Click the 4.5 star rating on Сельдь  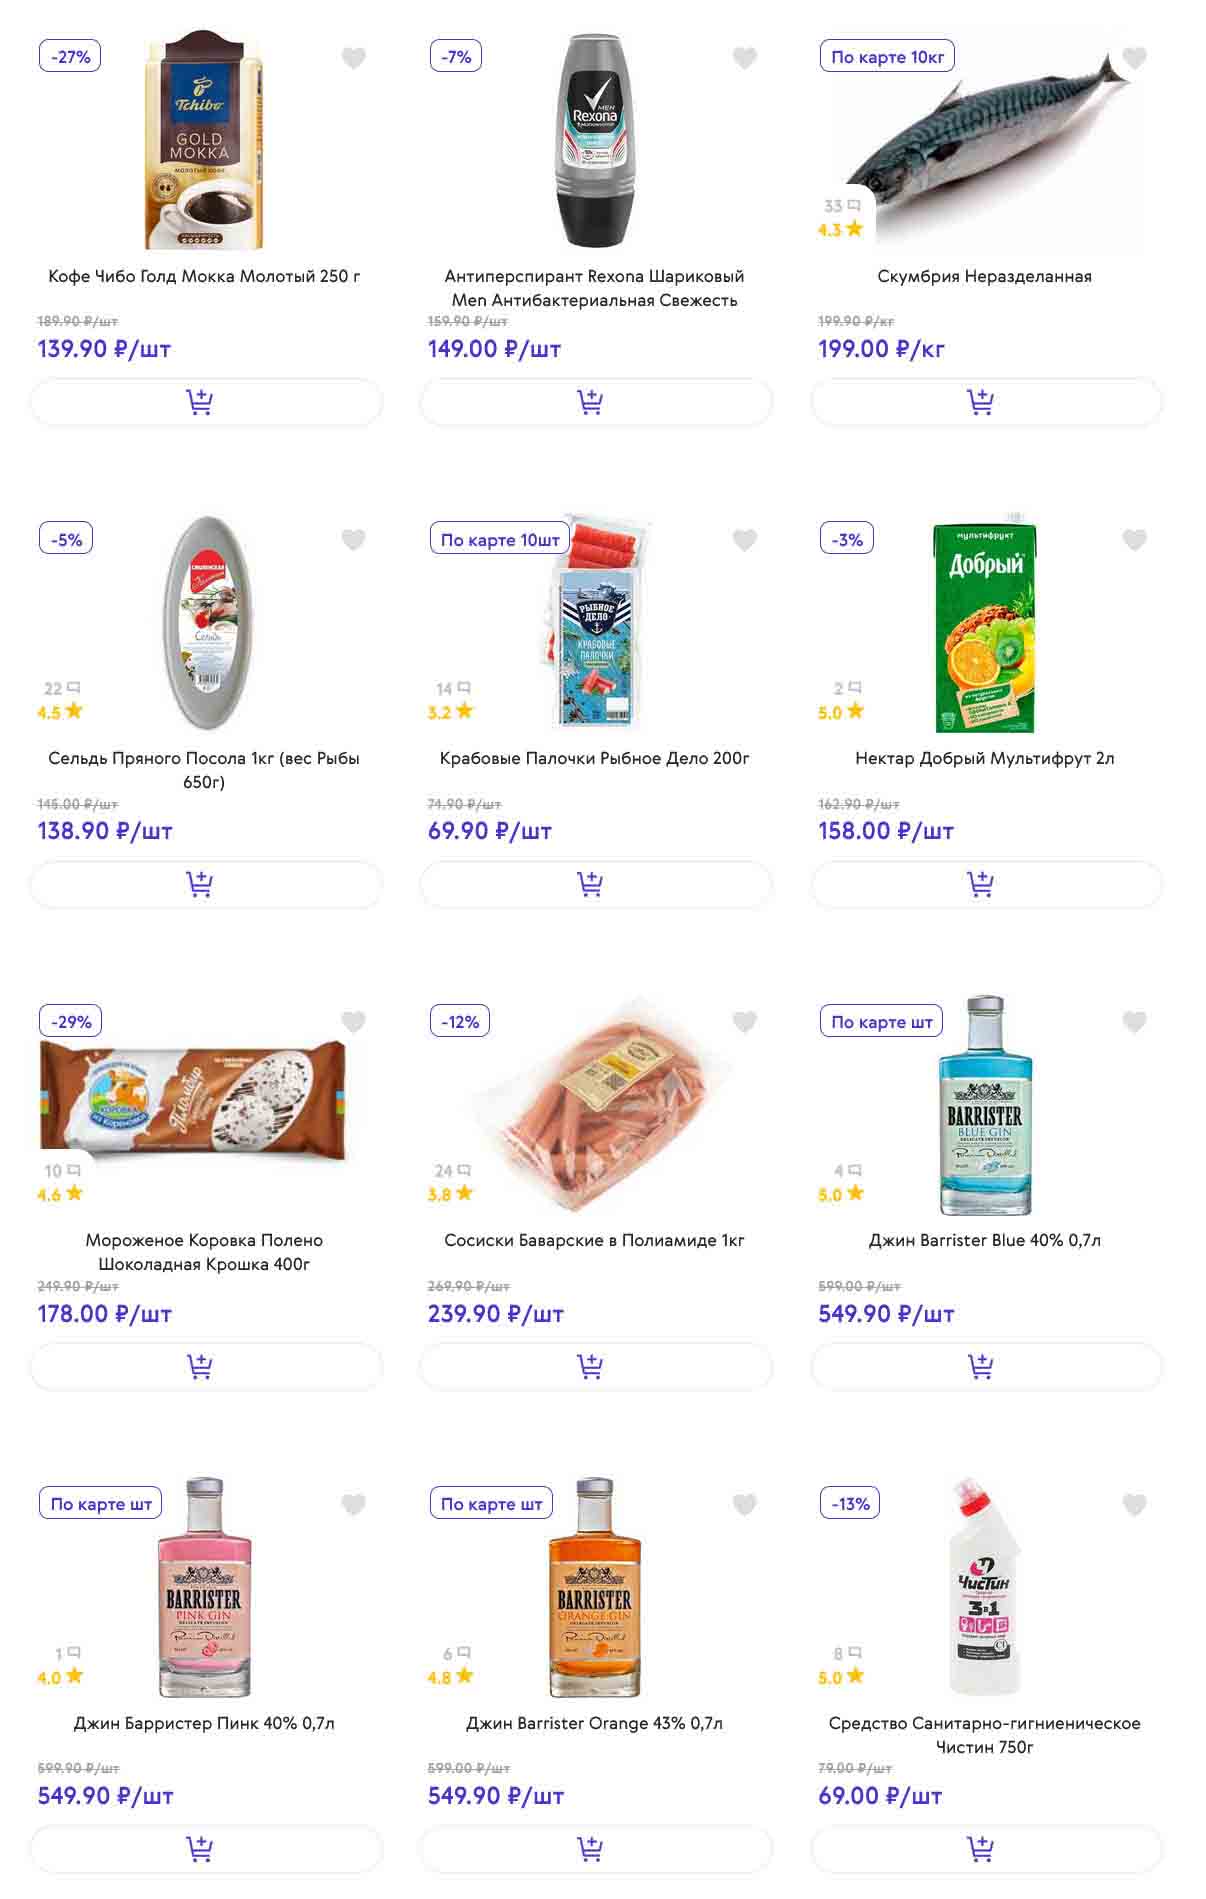(x=60, y=712)
